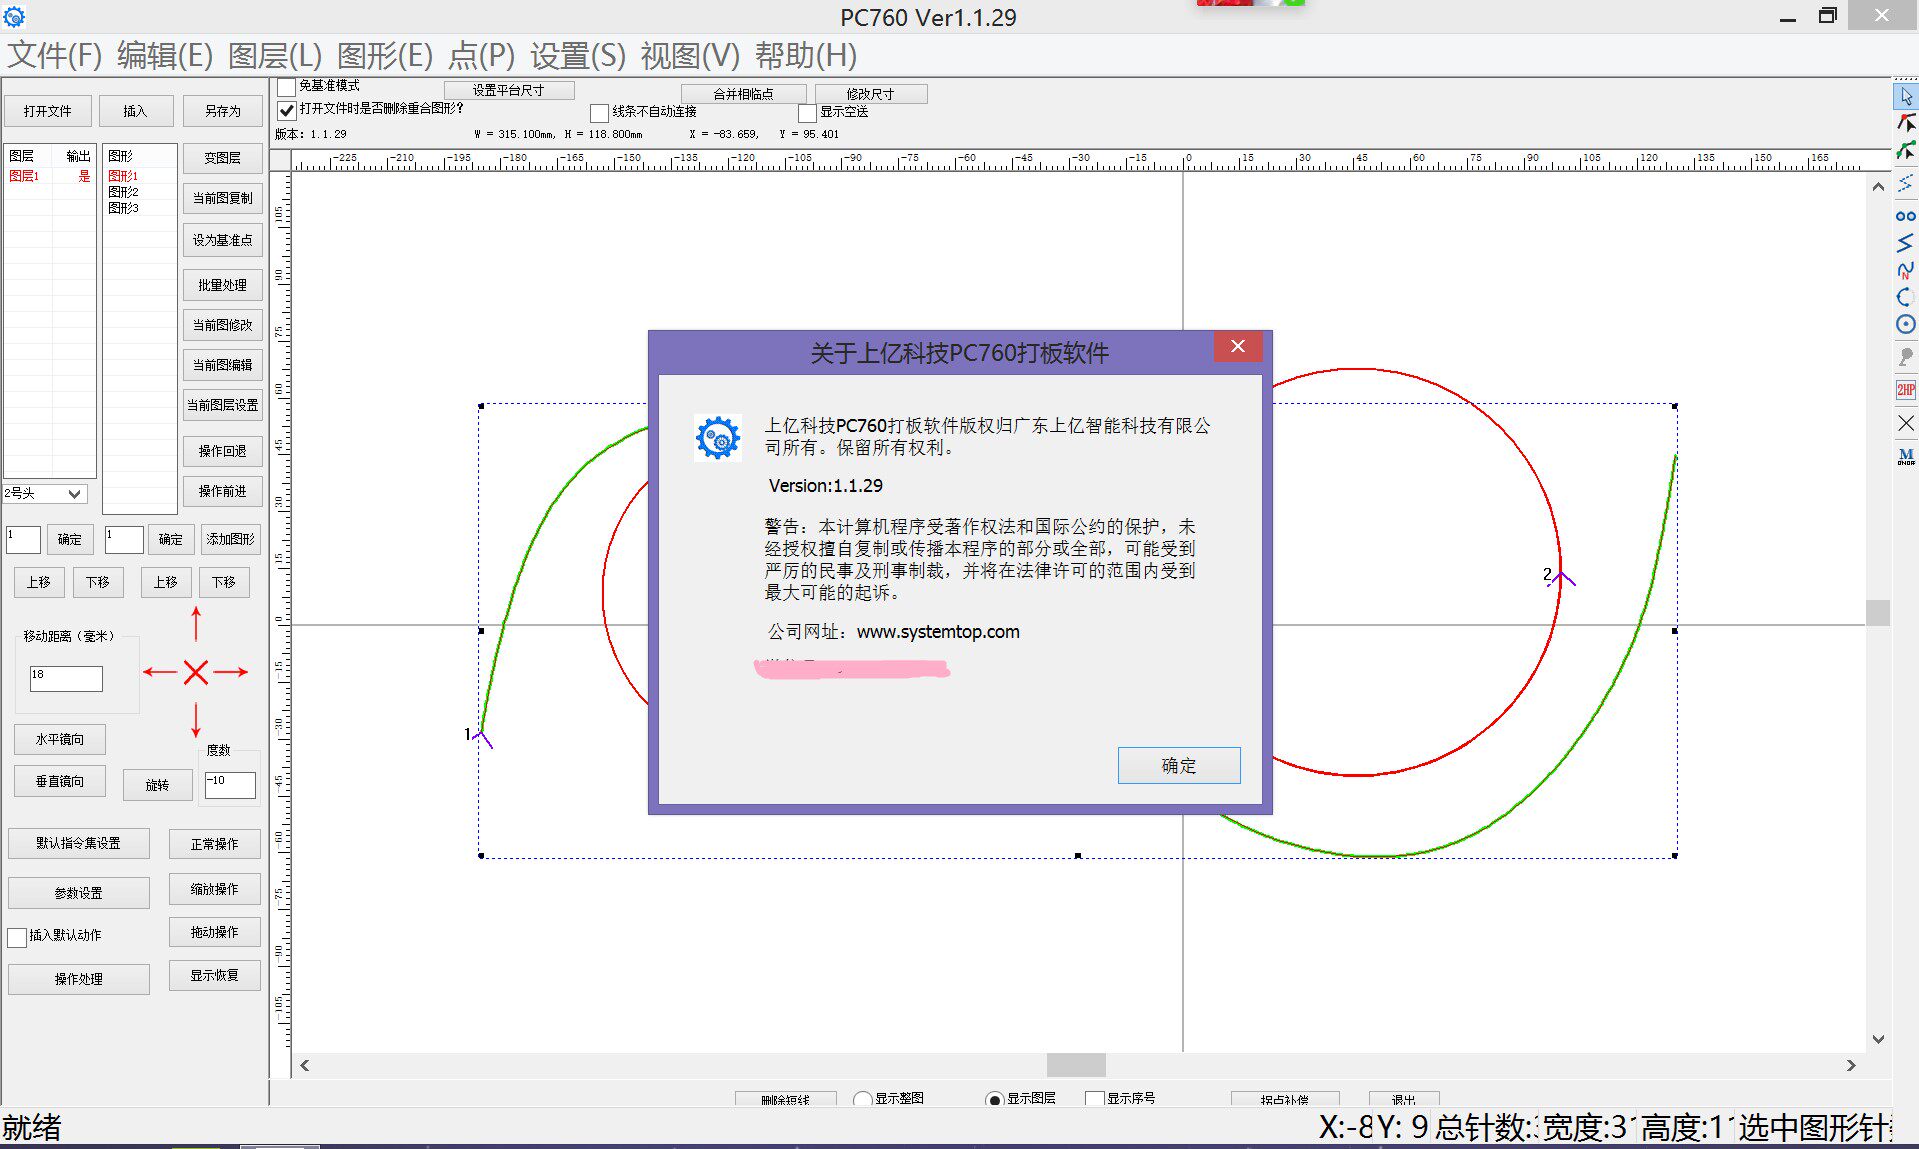
Task: Click the horizontal scrollbar thumb
Action: tap(1076, 1065)
